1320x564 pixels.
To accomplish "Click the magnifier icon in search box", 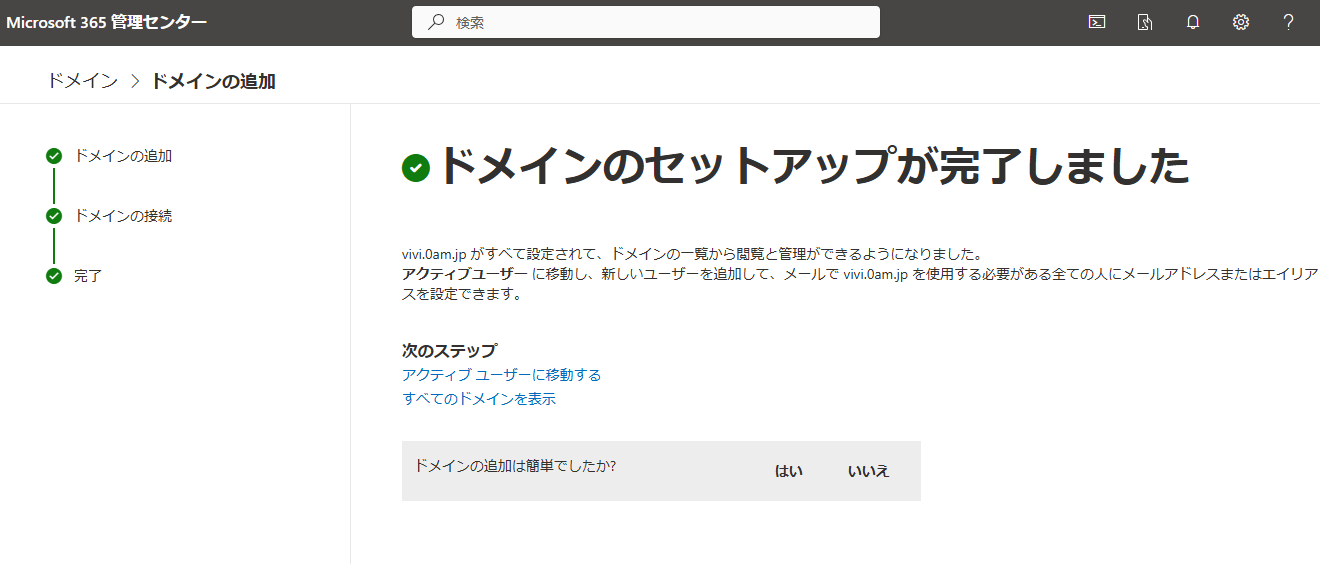I will pyautogui.click(x=436, y=22).
